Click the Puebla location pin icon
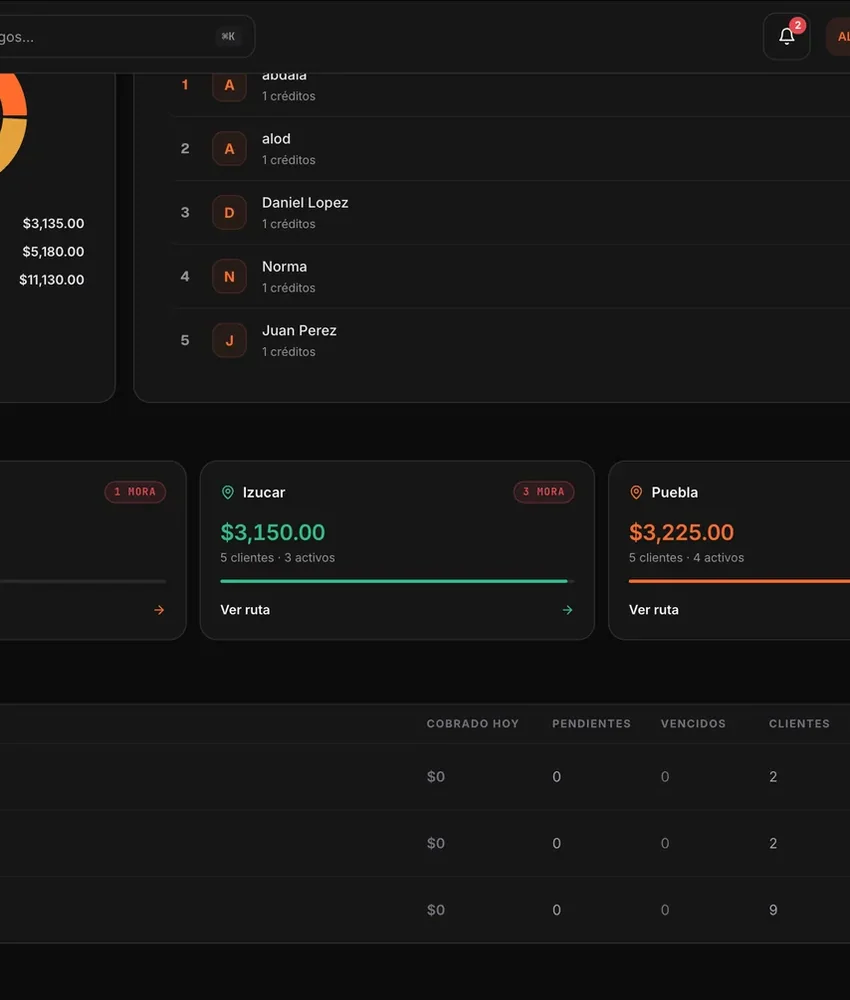Viewport: 850px width, 1000px height. [x=636, y=492]
